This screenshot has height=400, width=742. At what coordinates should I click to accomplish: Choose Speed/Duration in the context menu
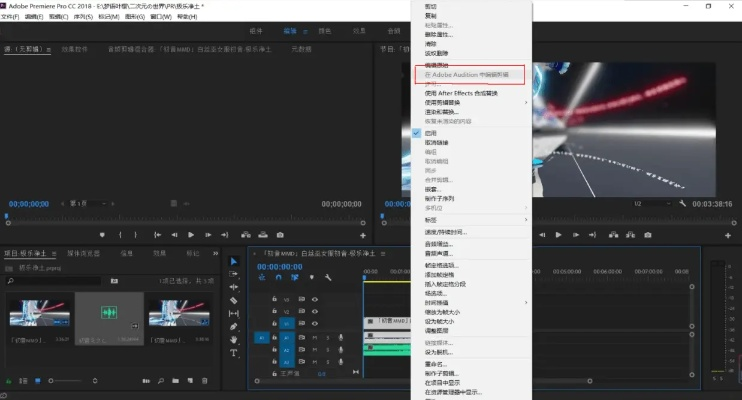(x=446, y=232)
